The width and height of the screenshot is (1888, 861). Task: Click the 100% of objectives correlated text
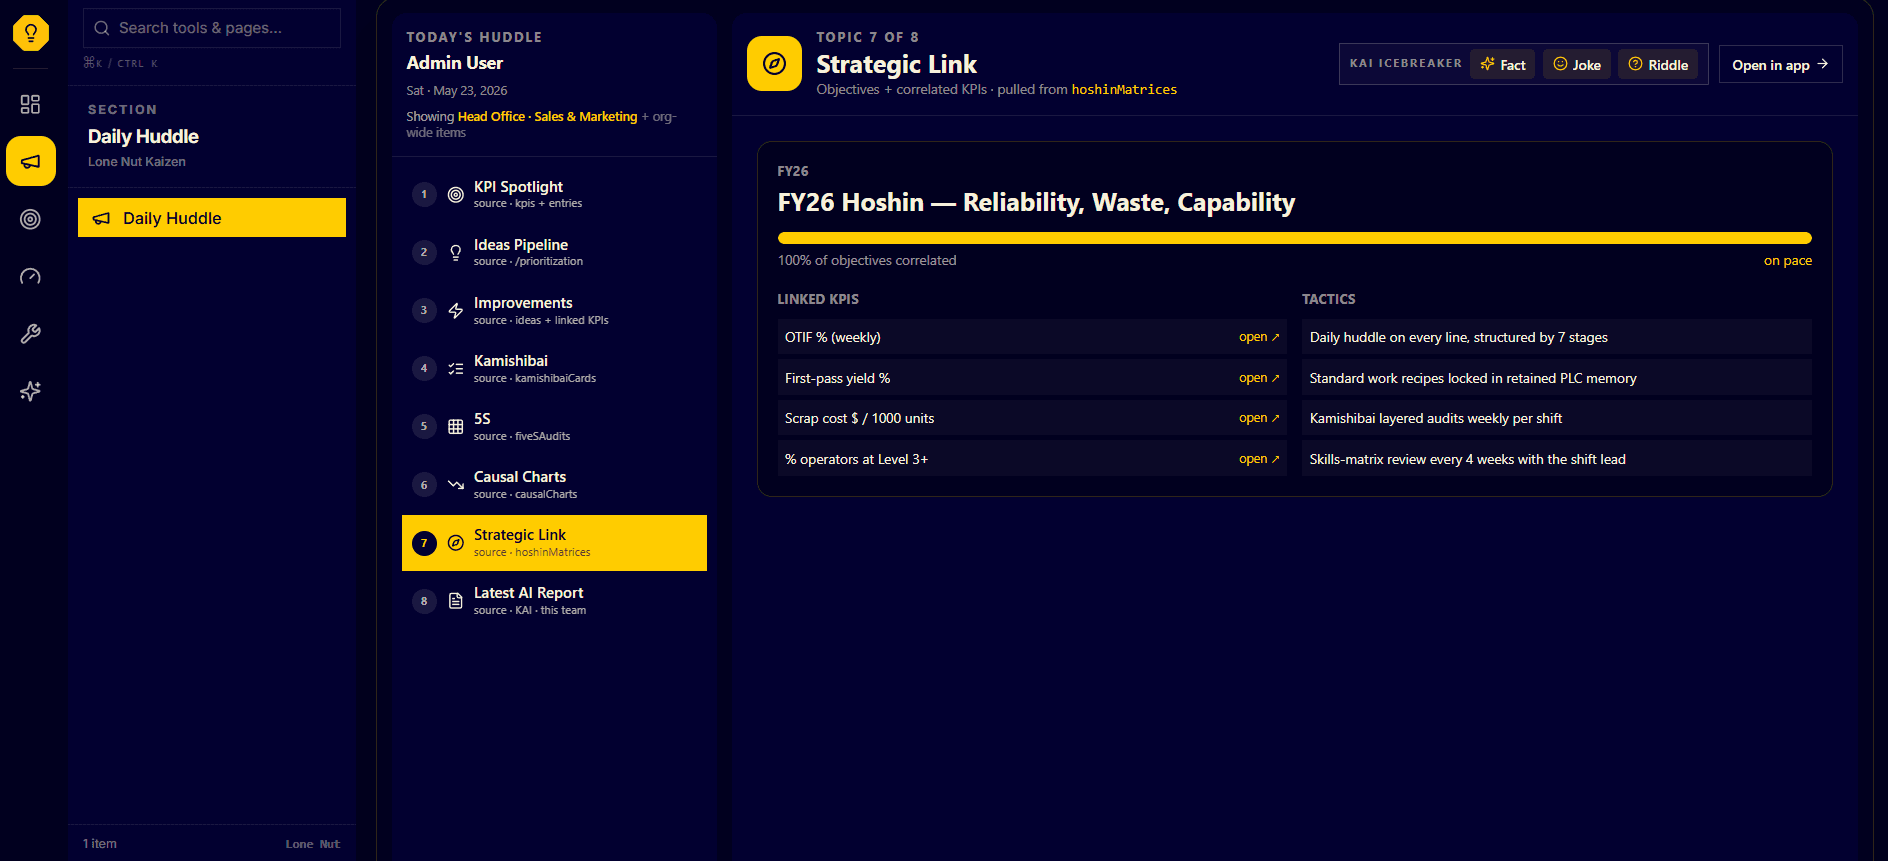point(867,260)
